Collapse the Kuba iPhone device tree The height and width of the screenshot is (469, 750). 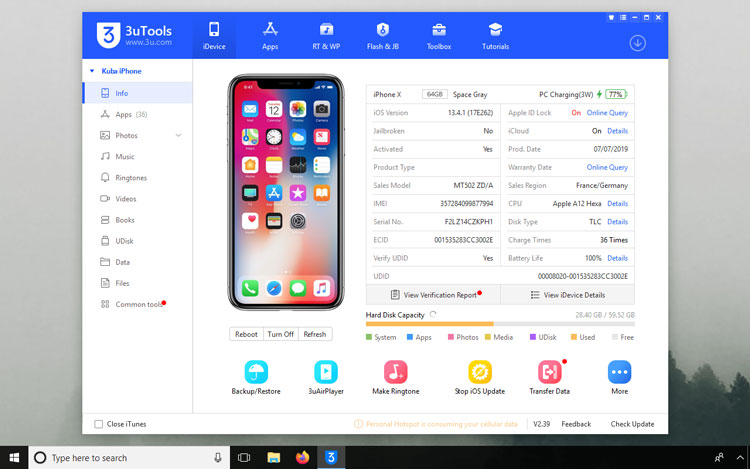[92, 71]
